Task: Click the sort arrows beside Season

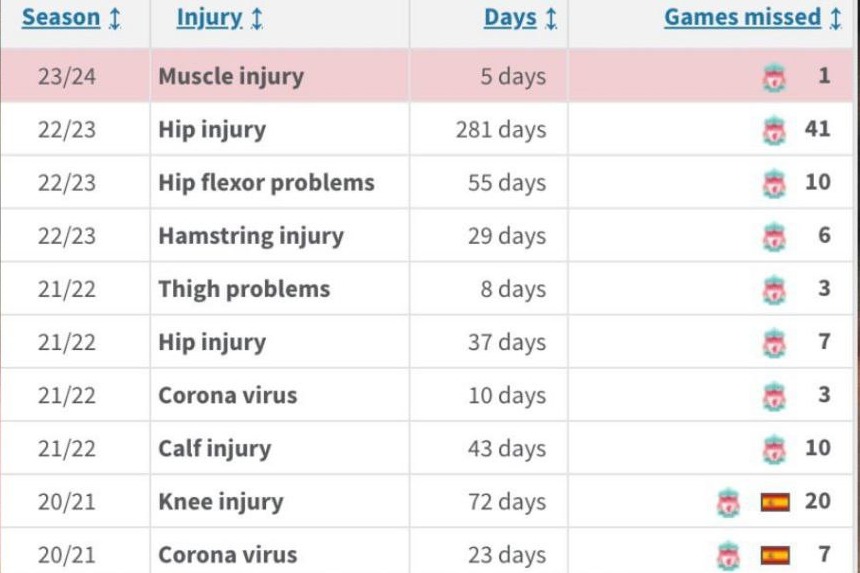Action: pyautogui.click(x=115, y=18)
